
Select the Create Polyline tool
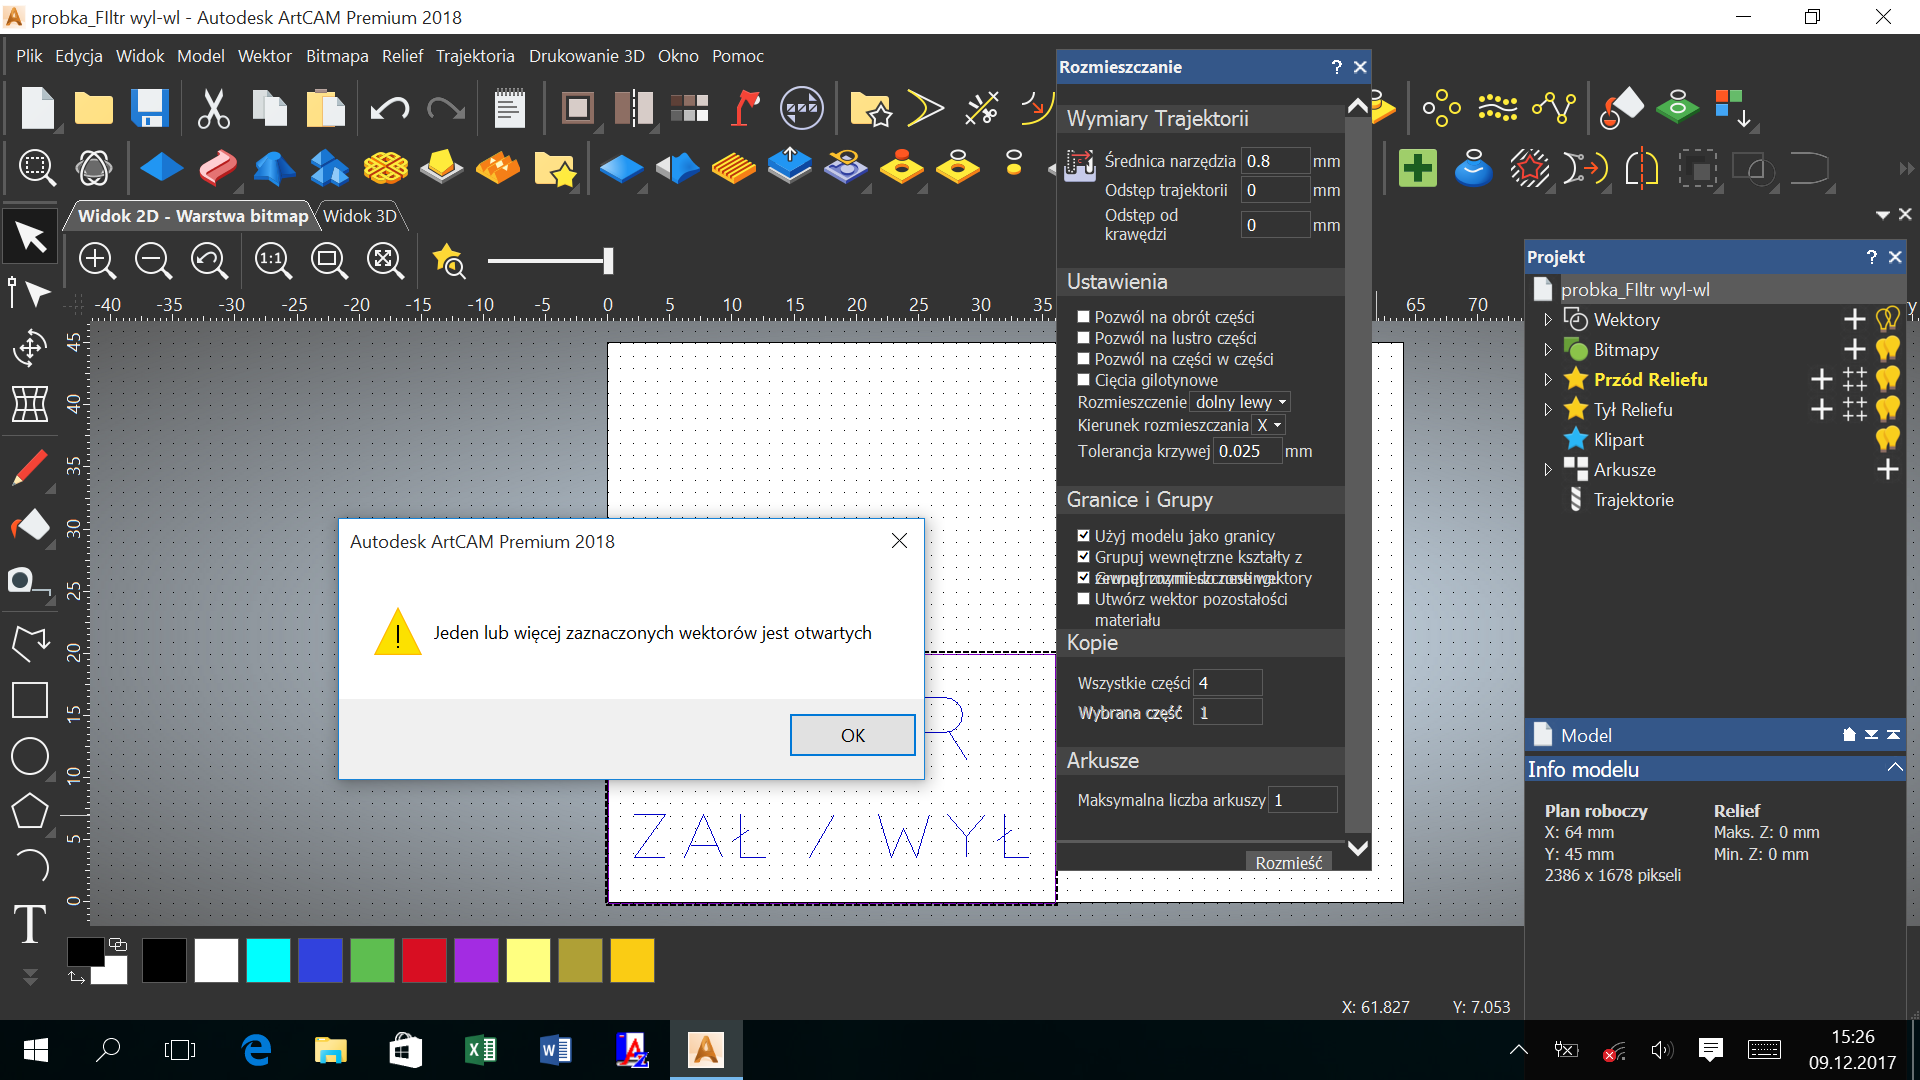30,643
